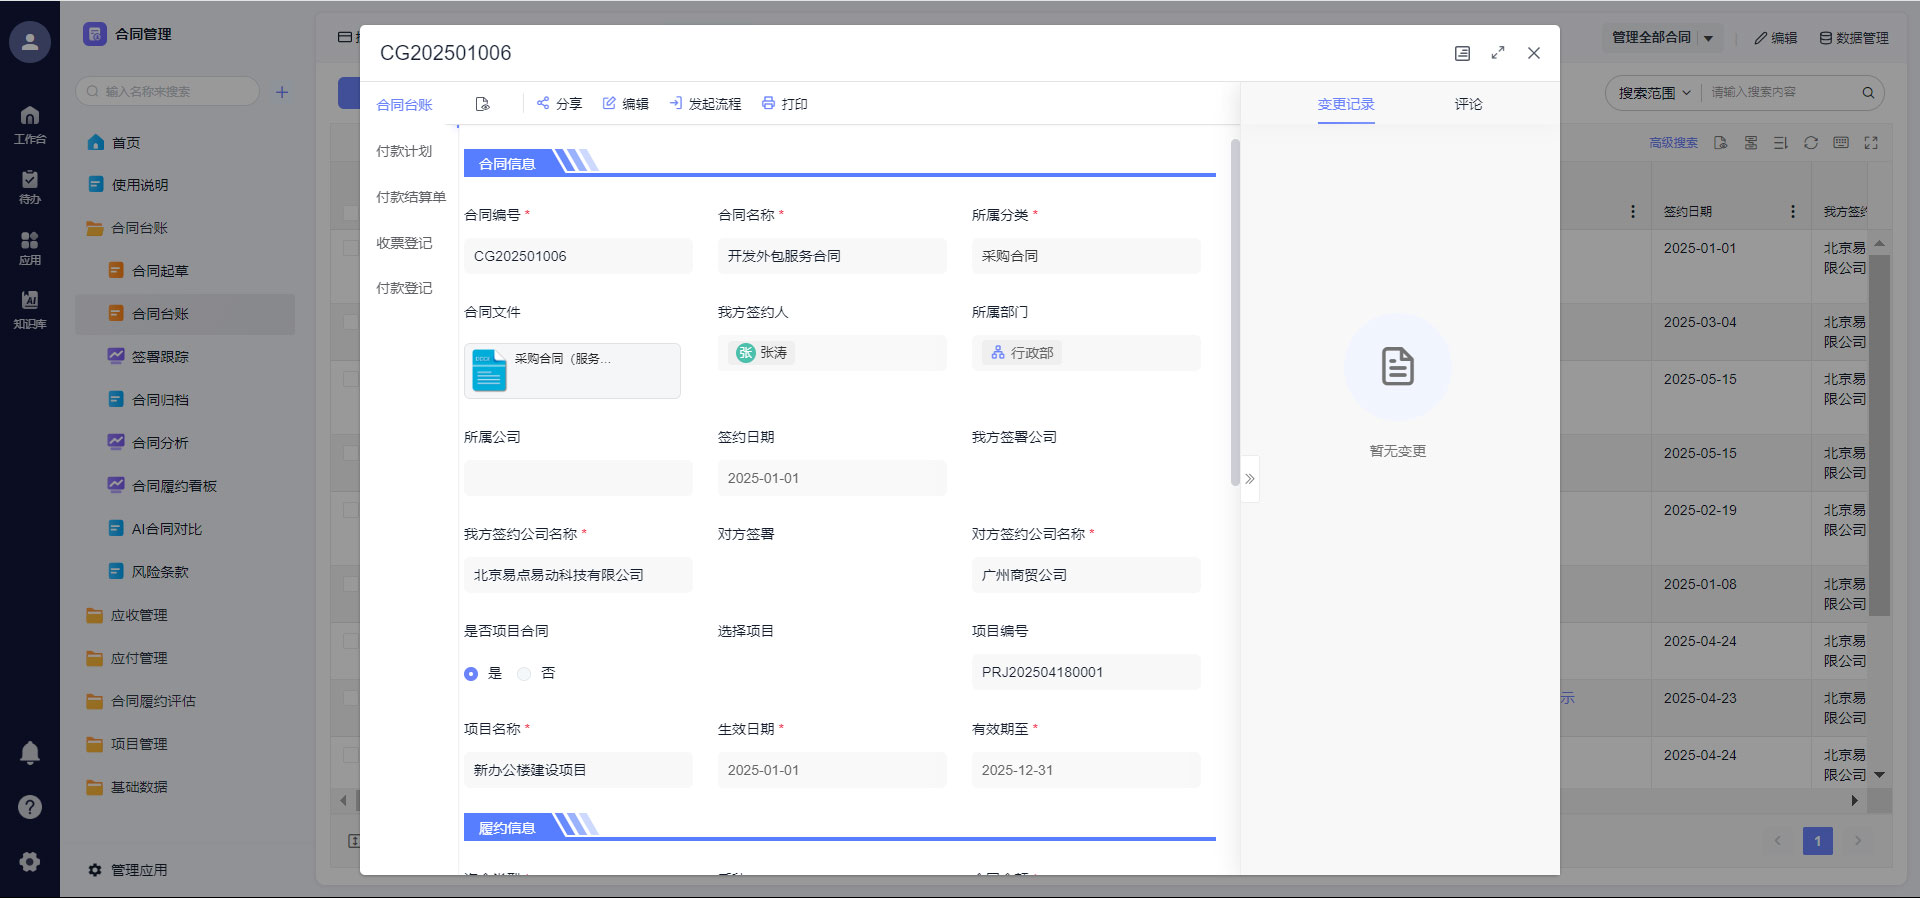Expand modal to fullscreen view

tap(1497, 53)
